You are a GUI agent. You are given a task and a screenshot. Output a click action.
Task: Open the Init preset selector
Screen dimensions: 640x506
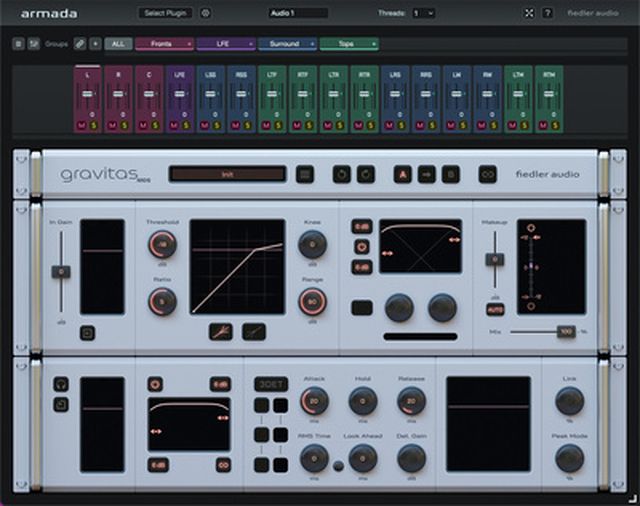227,174
